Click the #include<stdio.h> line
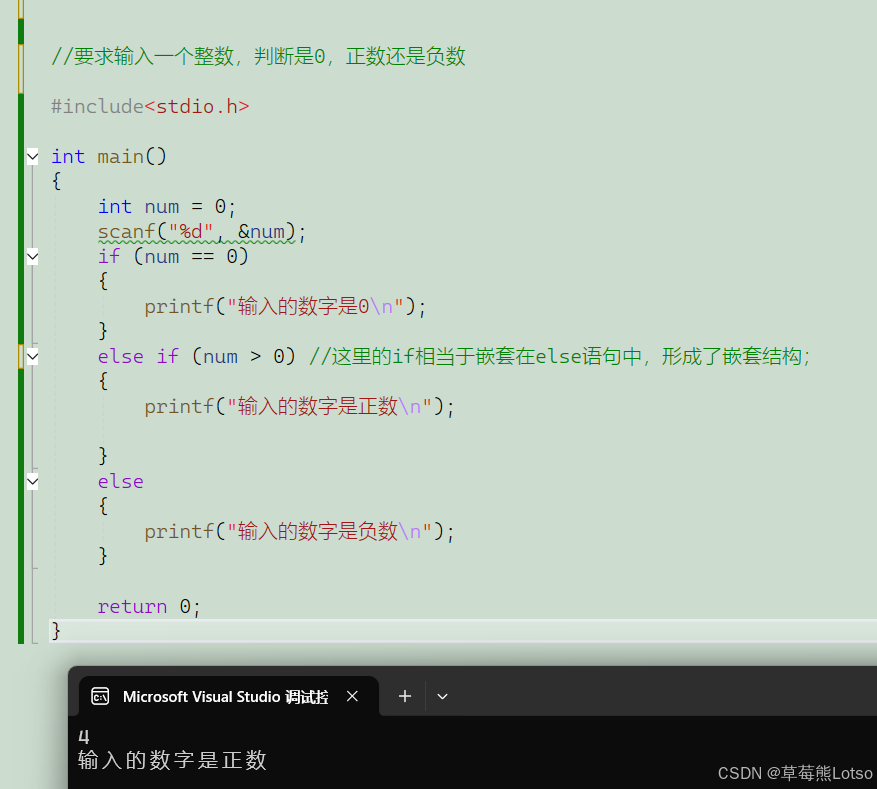Viewport: 877px width, 789px height. [x=150, y=106]
